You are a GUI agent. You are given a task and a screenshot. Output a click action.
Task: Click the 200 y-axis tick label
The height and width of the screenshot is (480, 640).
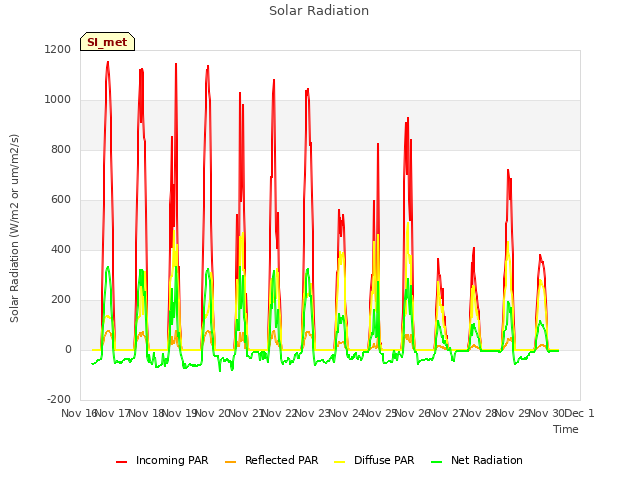(61, 300)
